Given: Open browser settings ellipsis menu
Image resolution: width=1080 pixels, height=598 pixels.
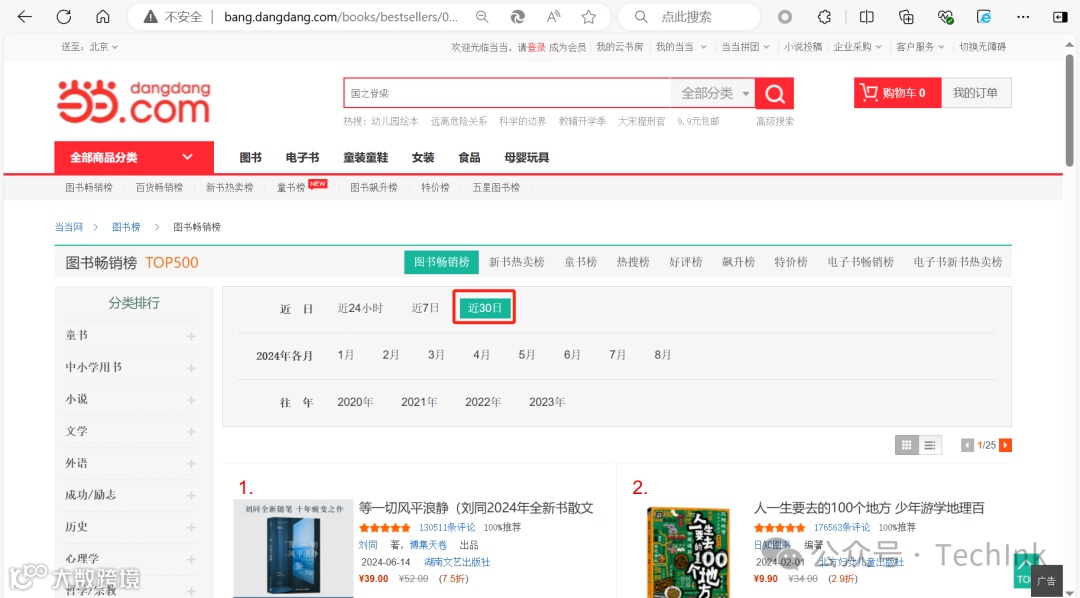Looking at the screenshot, I should point(1023,17).
